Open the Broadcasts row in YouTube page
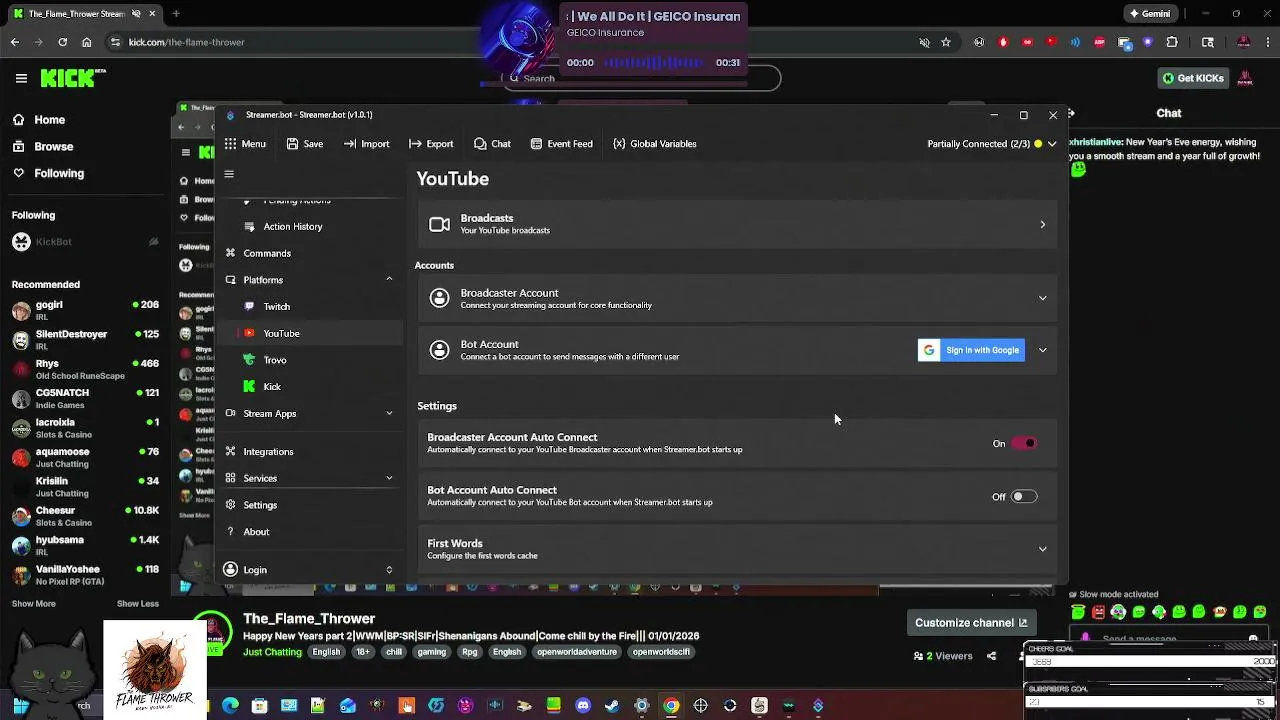The width and height of the screenshot is (1280, 720). click(737, 224)
